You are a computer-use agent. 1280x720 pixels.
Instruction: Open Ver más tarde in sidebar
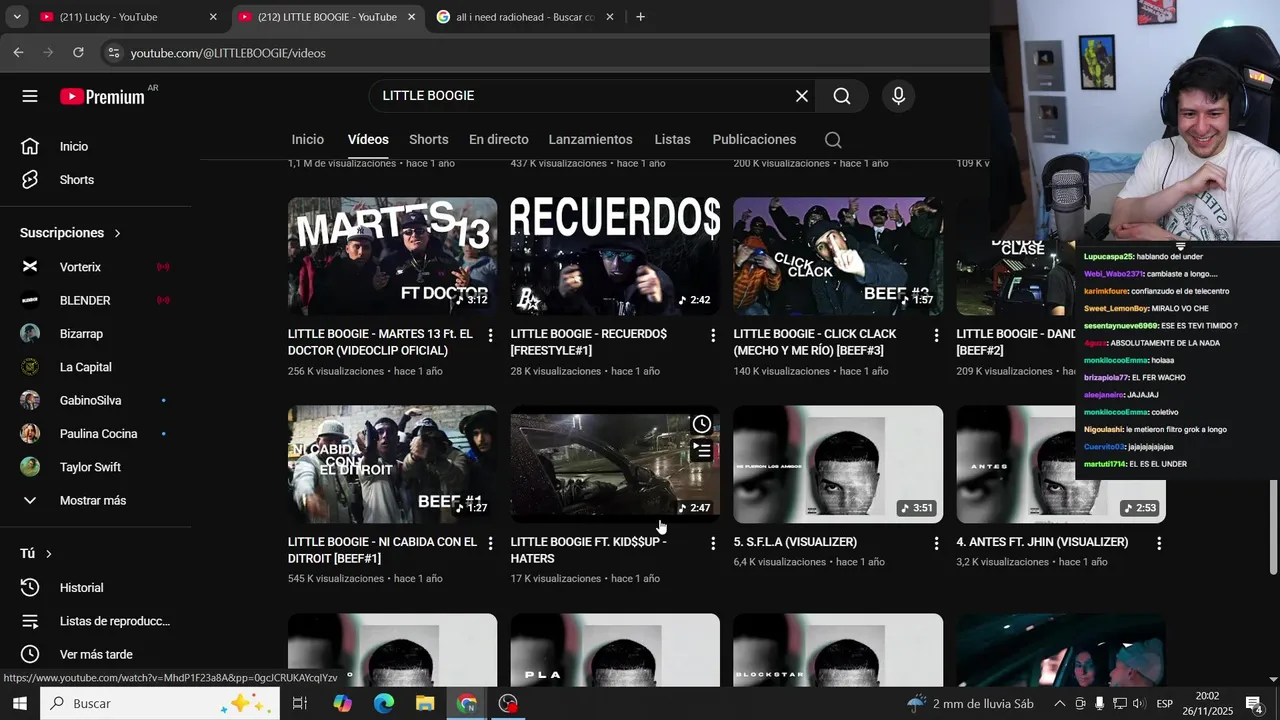click(95, 654)
